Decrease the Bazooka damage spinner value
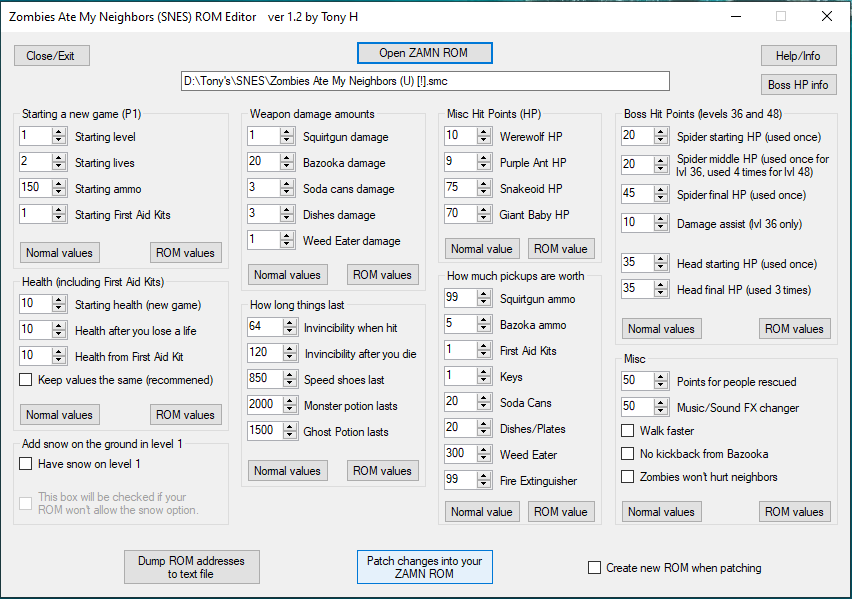Screen dimensions: 852x599 click(288, 167)
